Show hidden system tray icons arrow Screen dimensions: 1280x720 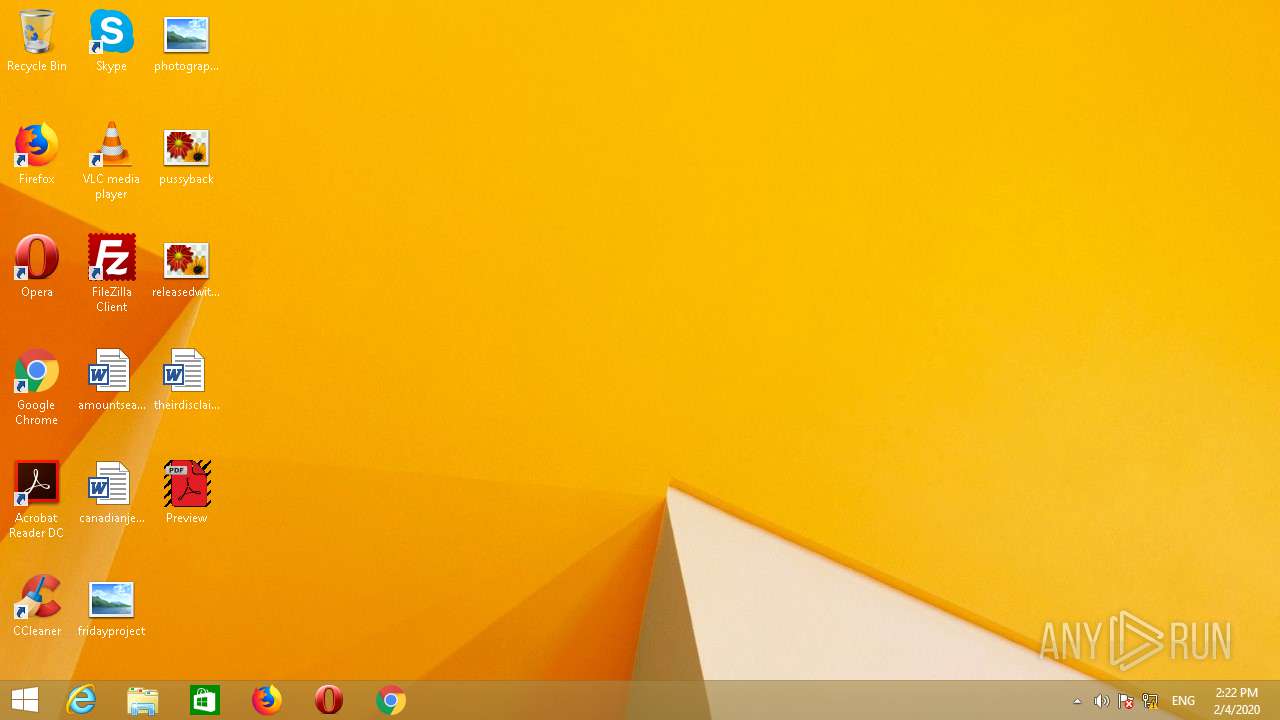1077,701
